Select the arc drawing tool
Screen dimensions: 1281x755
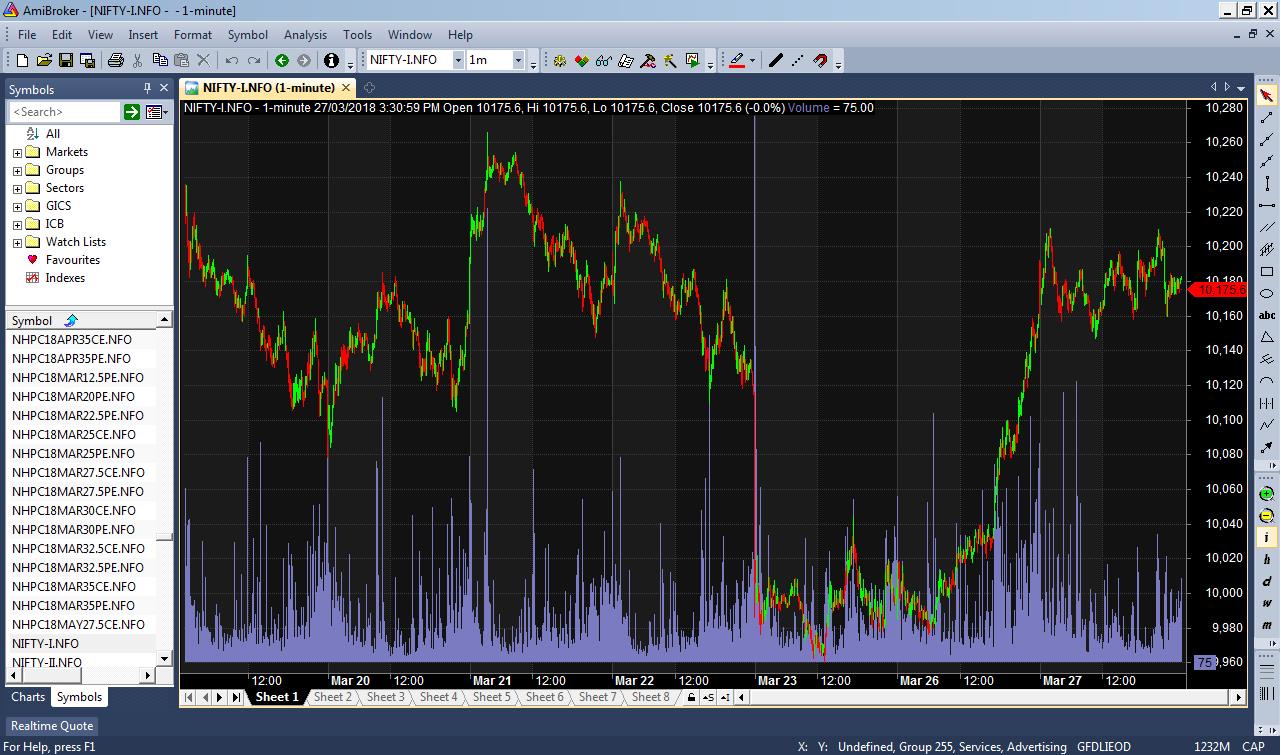[1267, 381]
